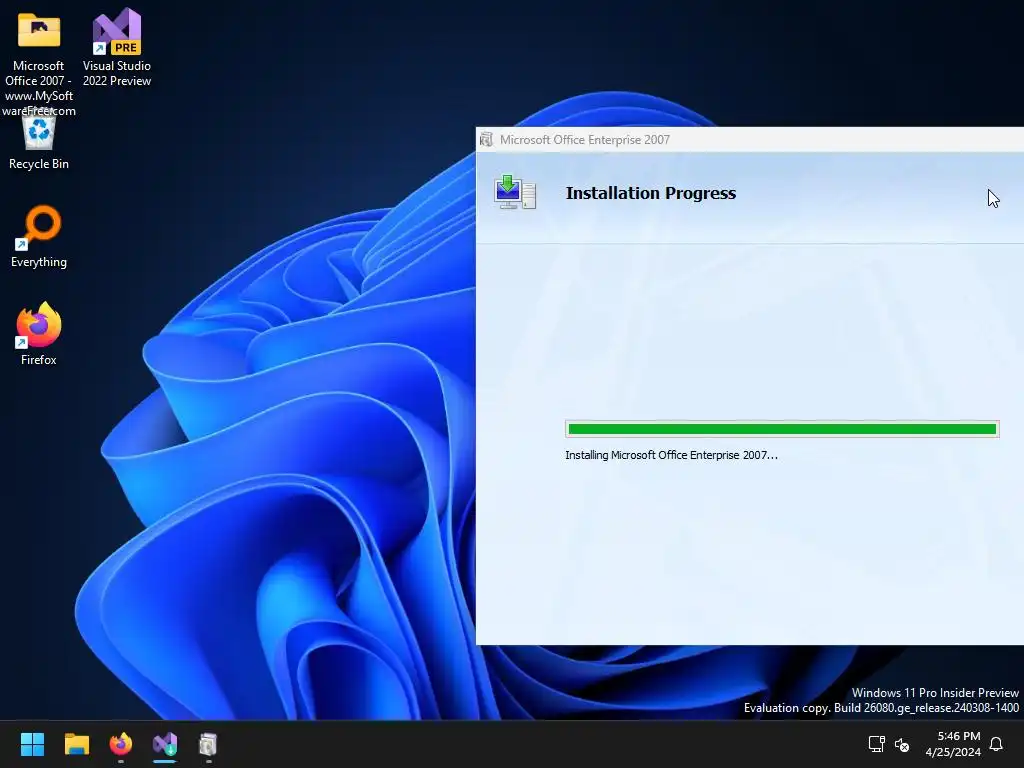Click the green installation progress bar
Screen dimensions: 1024x768
coord(782,429)
